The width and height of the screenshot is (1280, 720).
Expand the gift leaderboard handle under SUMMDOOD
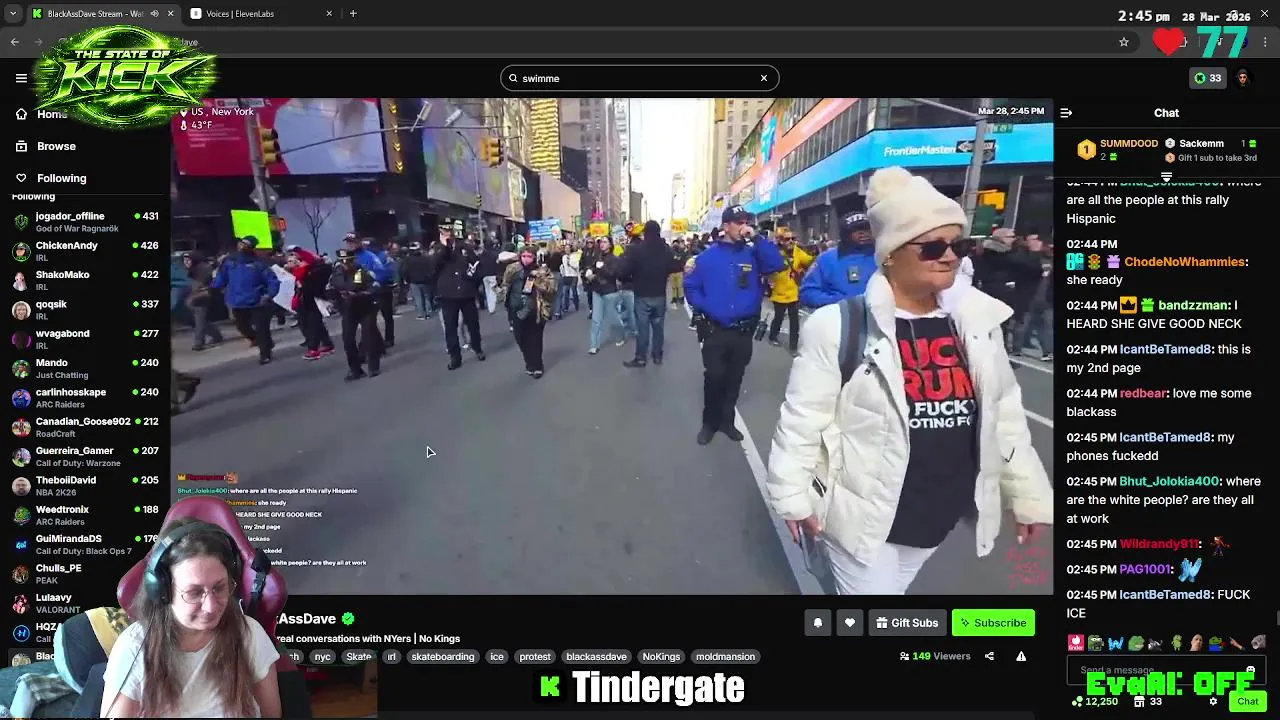(1166, 177)
